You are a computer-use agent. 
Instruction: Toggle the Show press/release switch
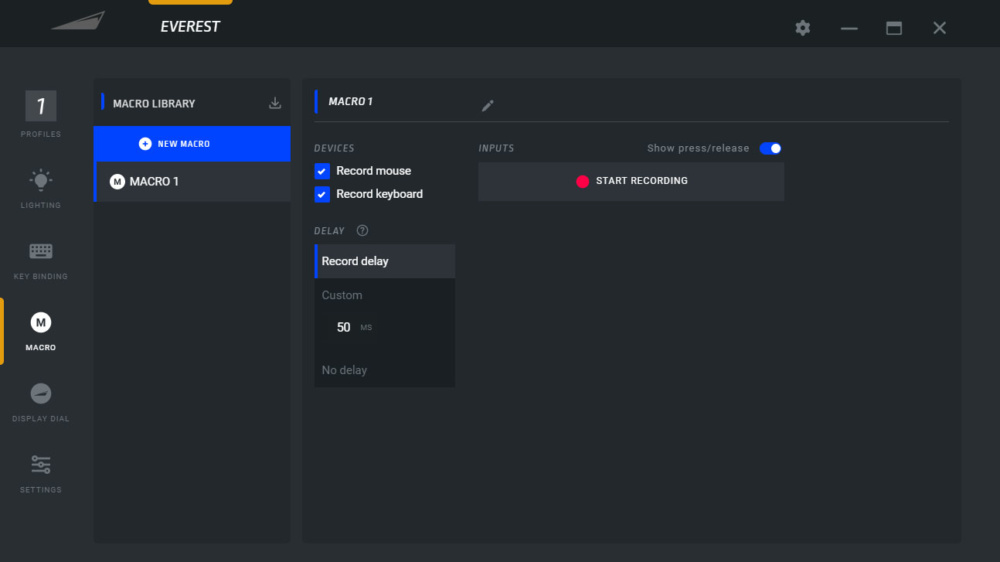pos(770,148)
